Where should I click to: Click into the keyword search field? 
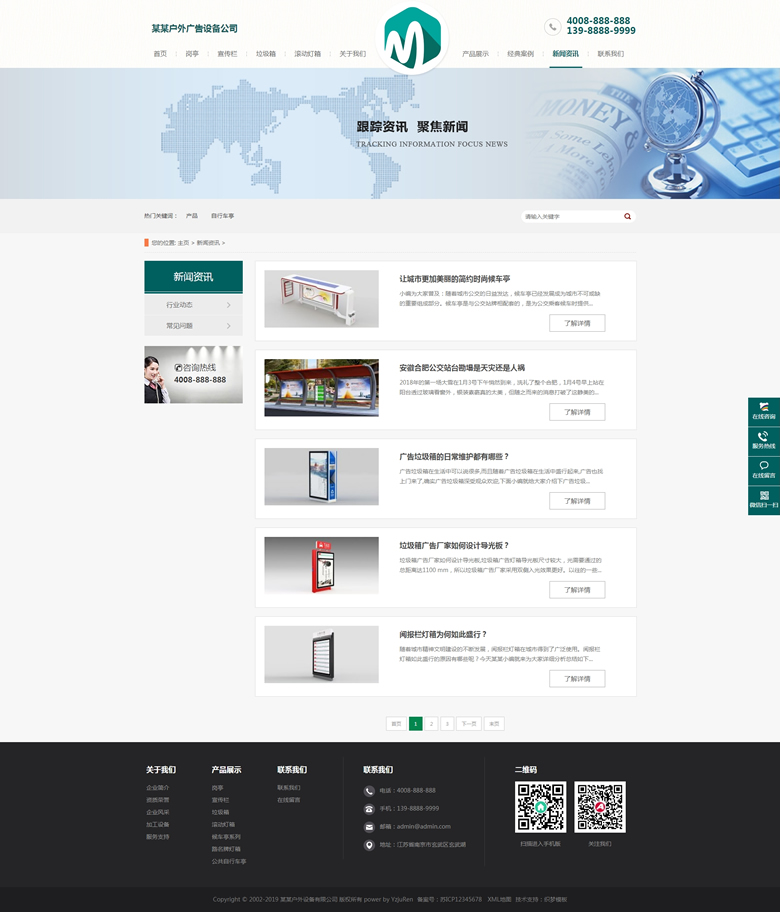point(570,216)
